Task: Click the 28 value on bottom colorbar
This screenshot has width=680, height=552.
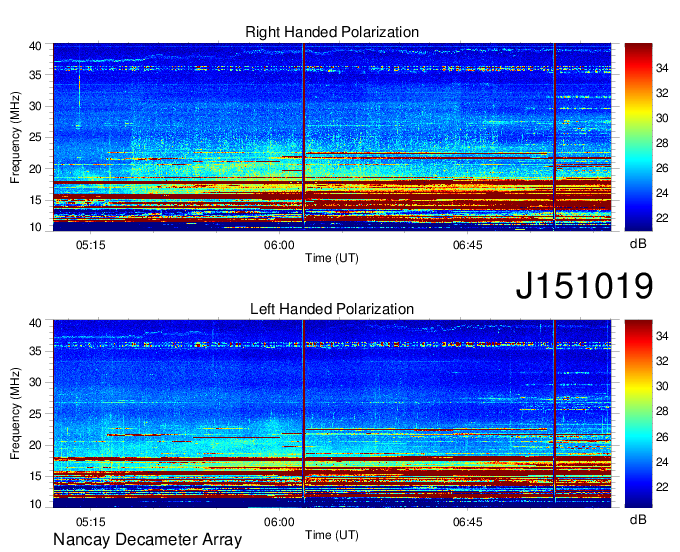Action: (662, 411)
